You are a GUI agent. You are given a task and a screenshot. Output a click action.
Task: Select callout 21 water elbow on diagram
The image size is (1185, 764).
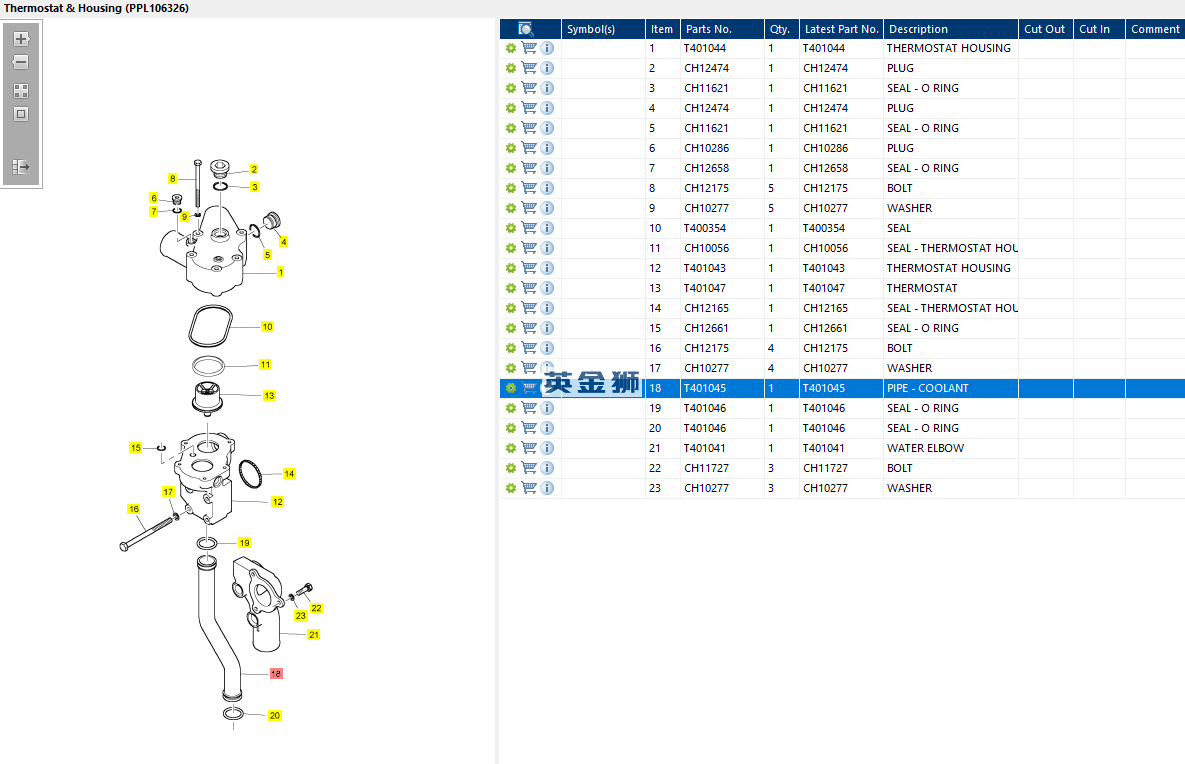pos(314,635)
